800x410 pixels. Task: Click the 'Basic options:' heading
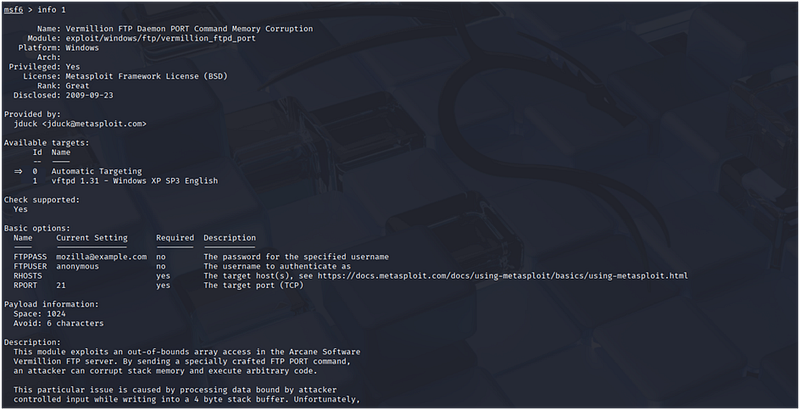click(x=37, y=228)
